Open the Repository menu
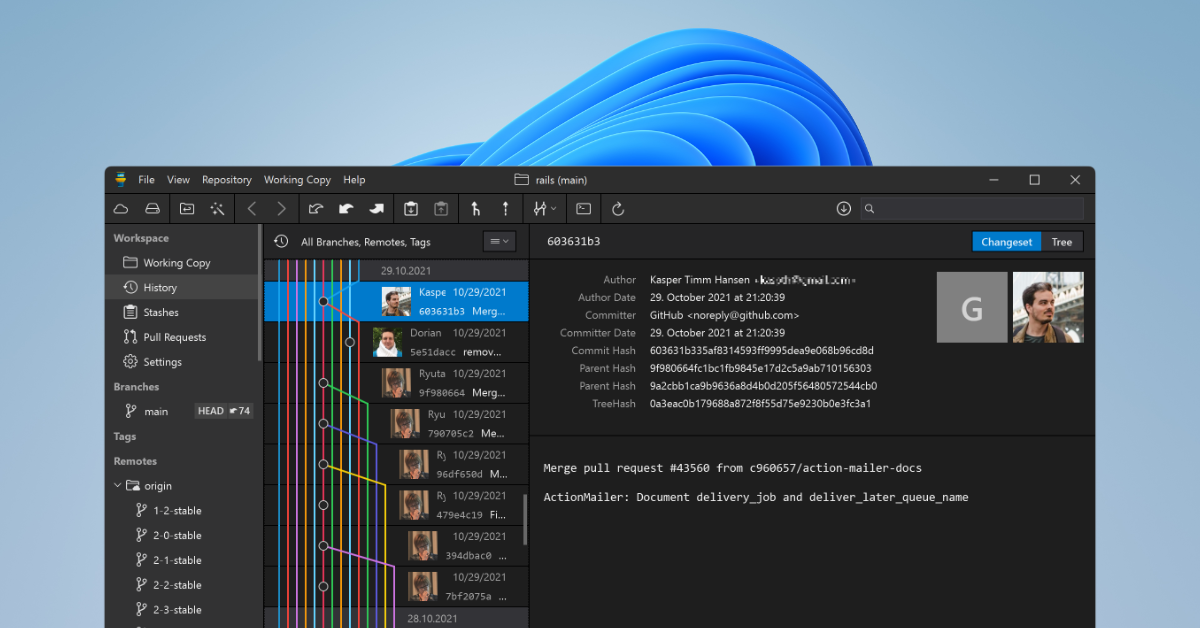 (226, 180)
